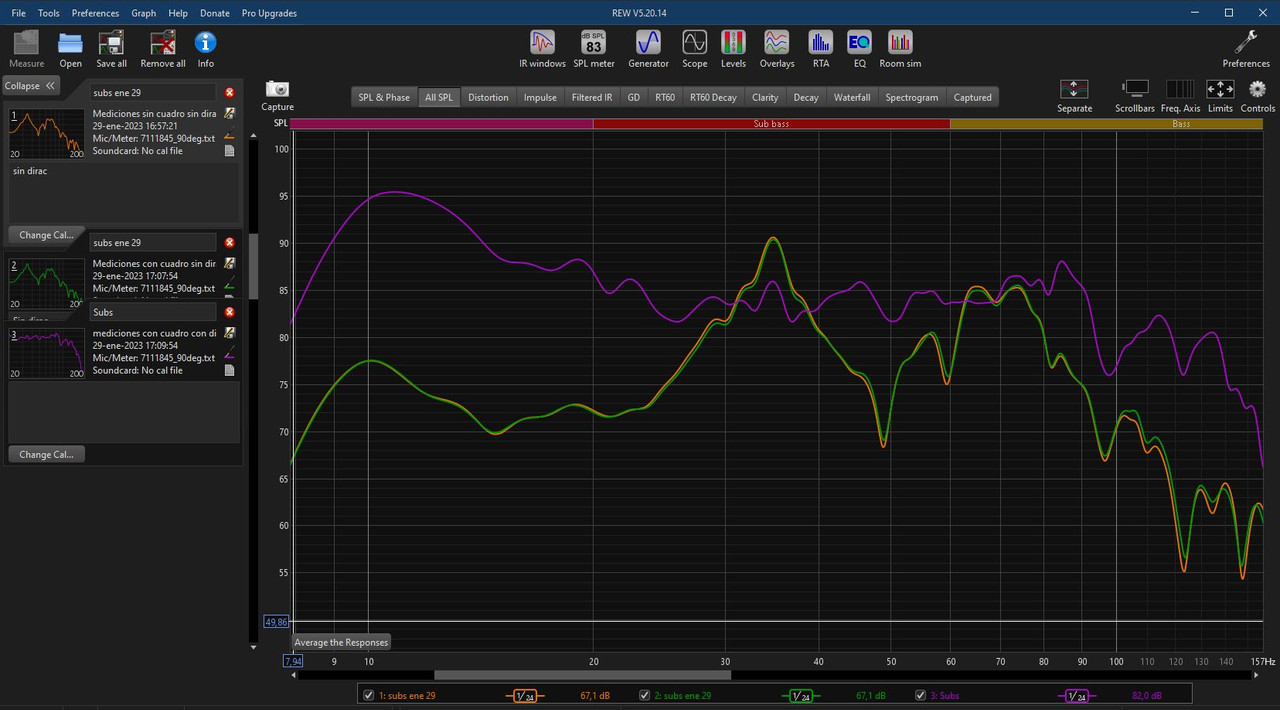
Task: Click the 7,94 frequency axis start box
Action: tap(293, 661)
